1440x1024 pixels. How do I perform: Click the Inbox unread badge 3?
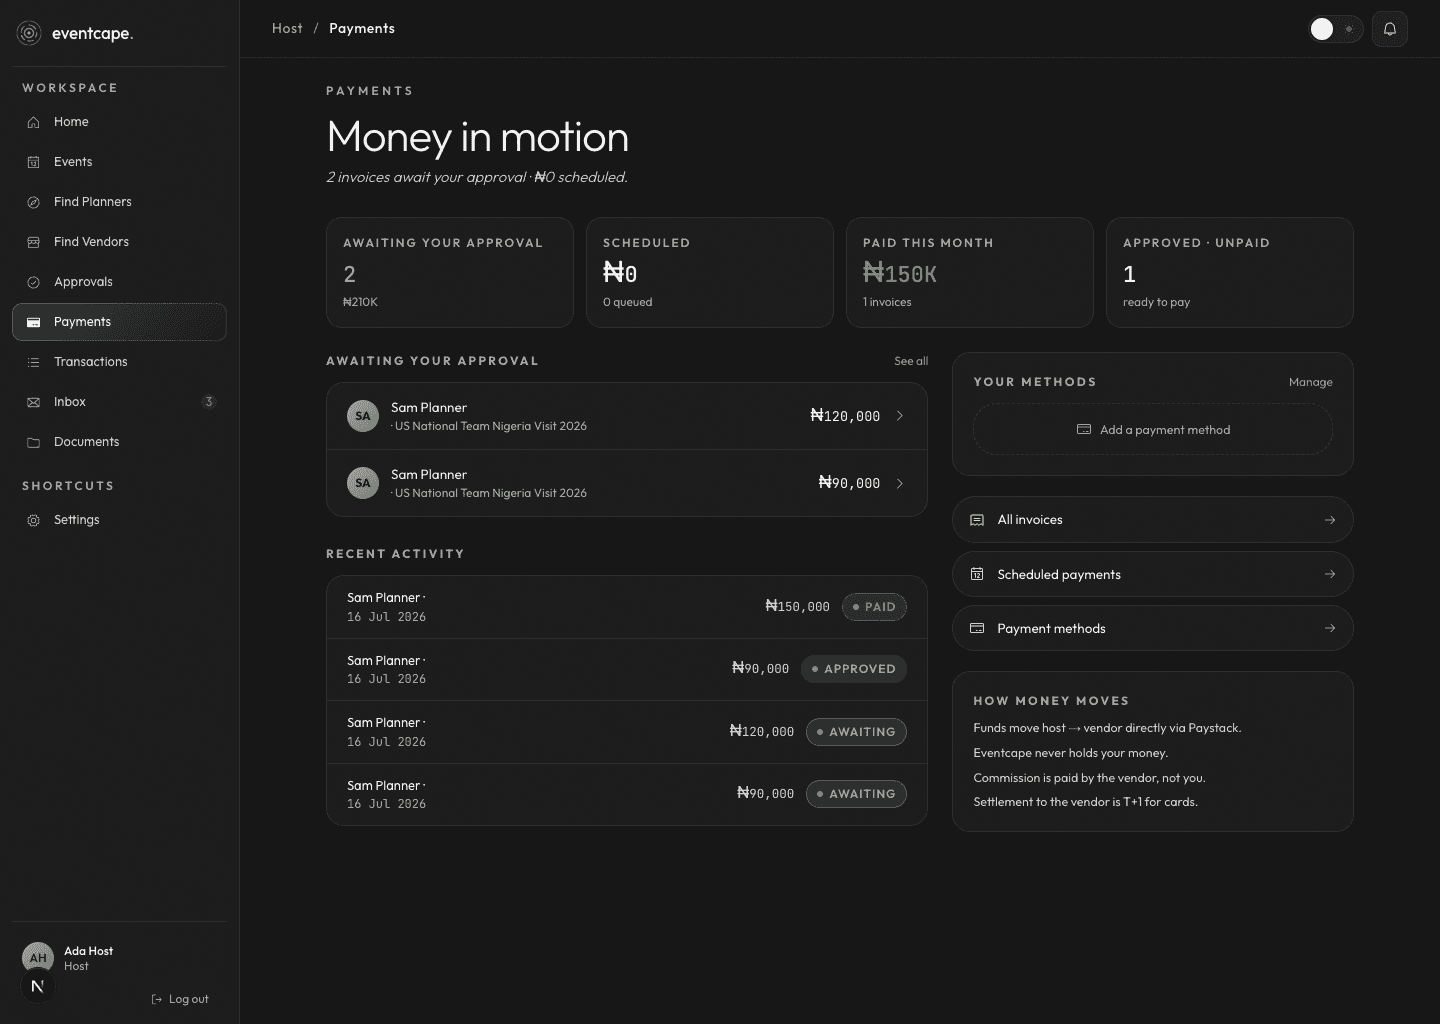pos(208,402)
